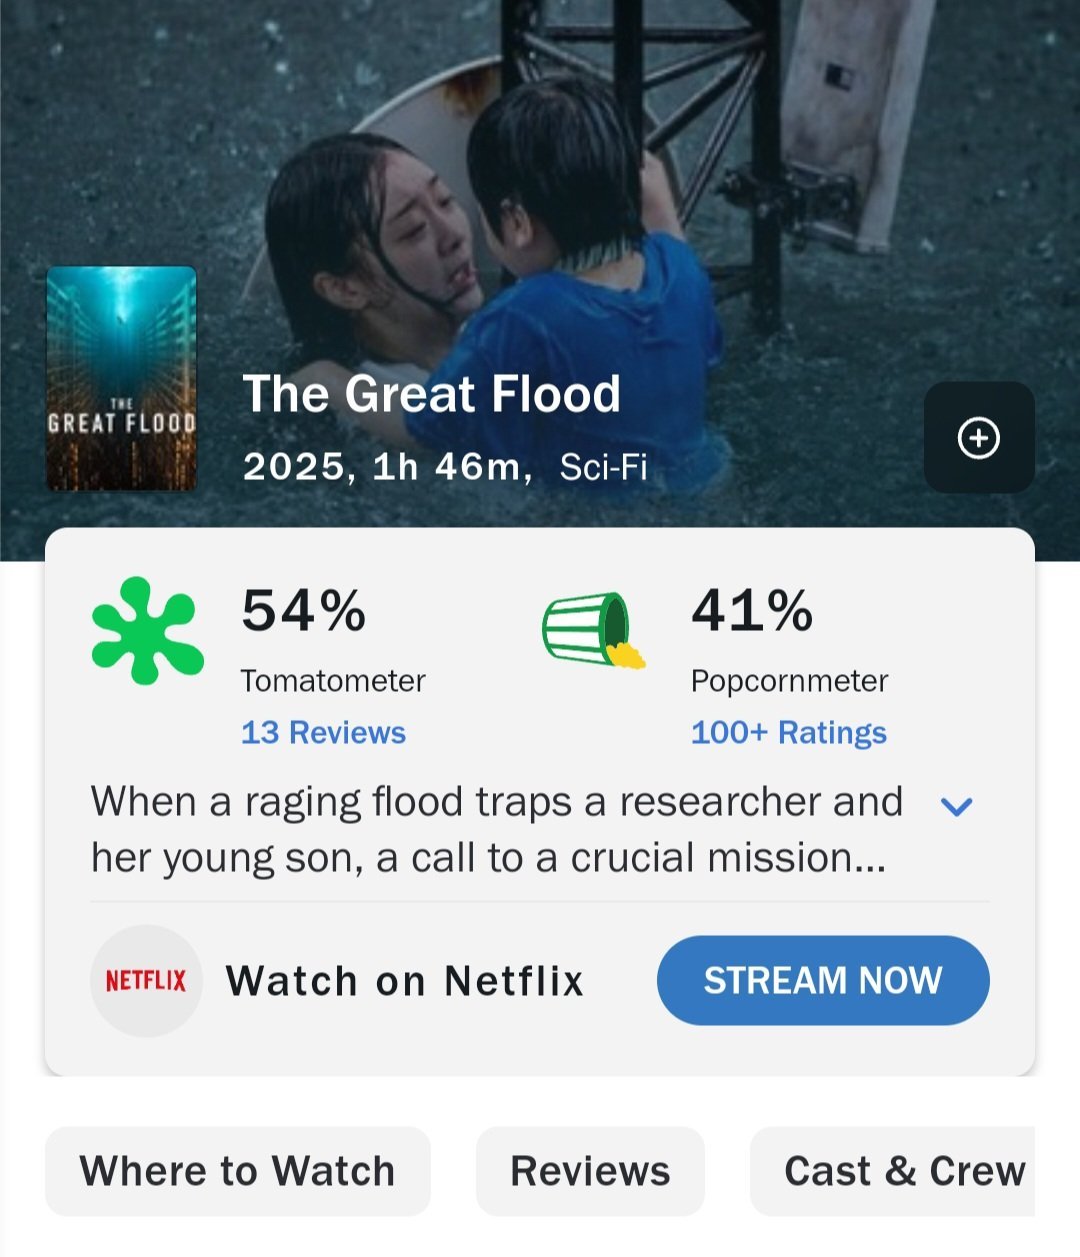Tap the add to watchlist plus icon

[978, 438]
